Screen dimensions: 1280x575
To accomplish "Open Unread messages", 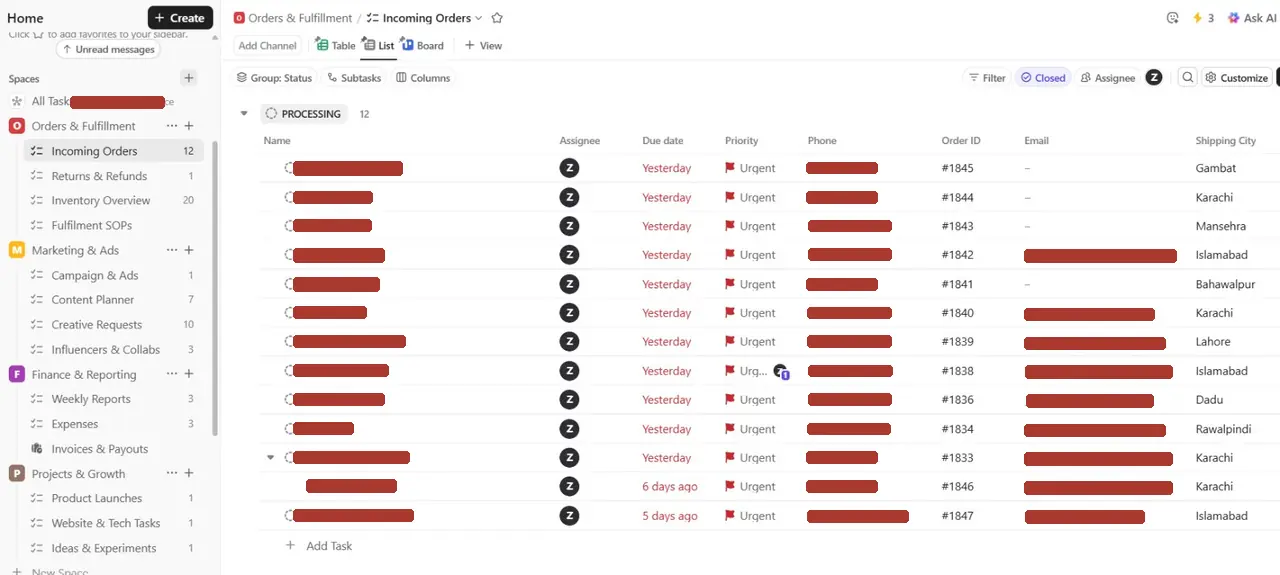I will [x=108, y=49].
